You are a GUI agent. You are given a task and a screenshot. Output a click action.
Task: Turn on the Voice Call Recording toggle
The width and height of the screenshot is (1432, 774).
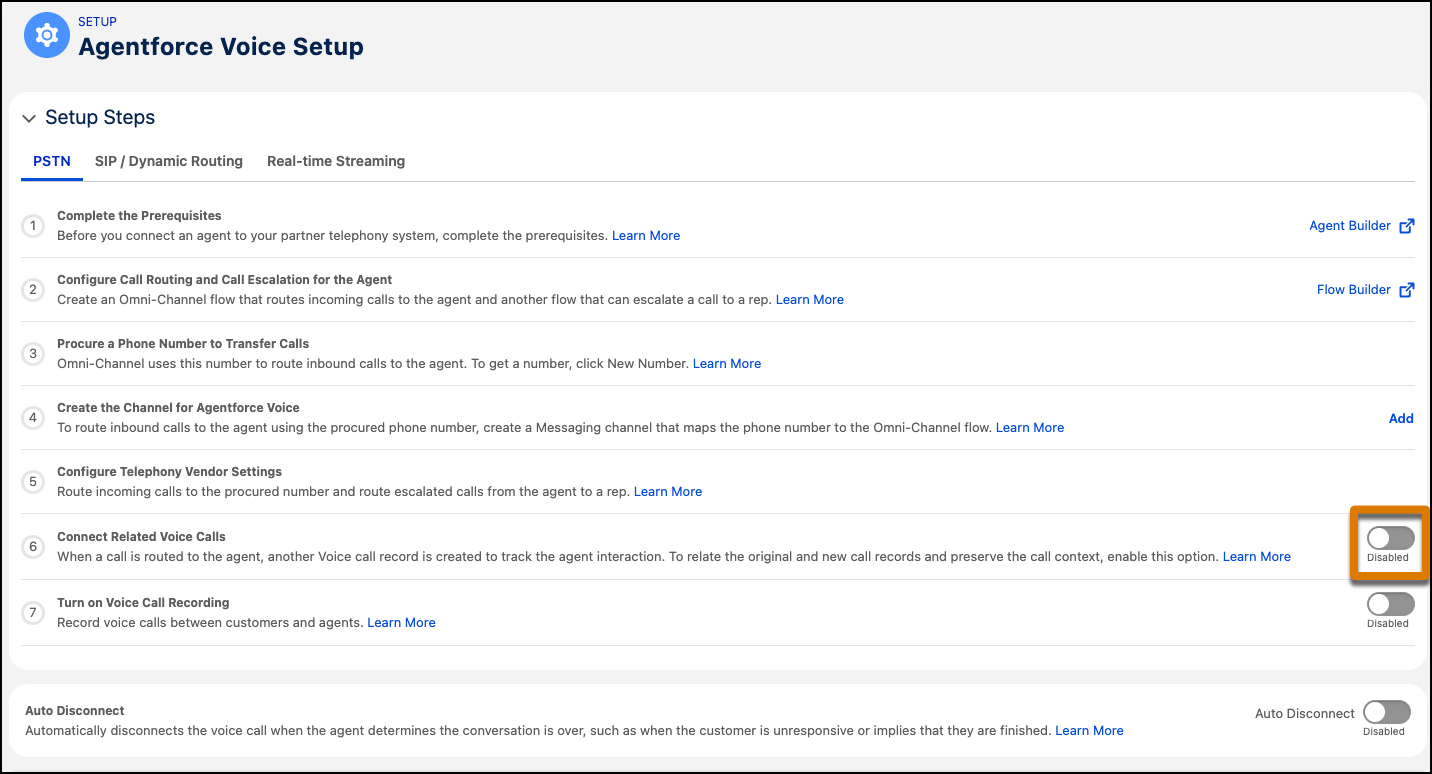tap(1390, 604)
